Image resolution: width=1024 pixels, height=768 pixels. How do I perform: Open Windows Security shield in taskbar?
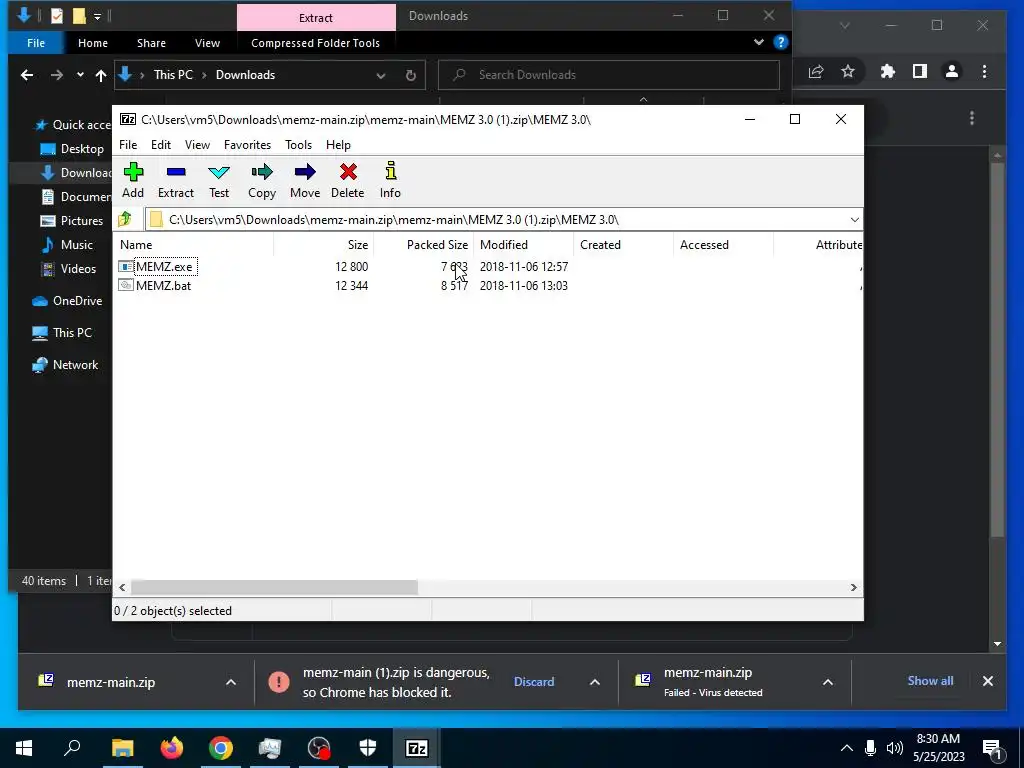click(368, 748)
